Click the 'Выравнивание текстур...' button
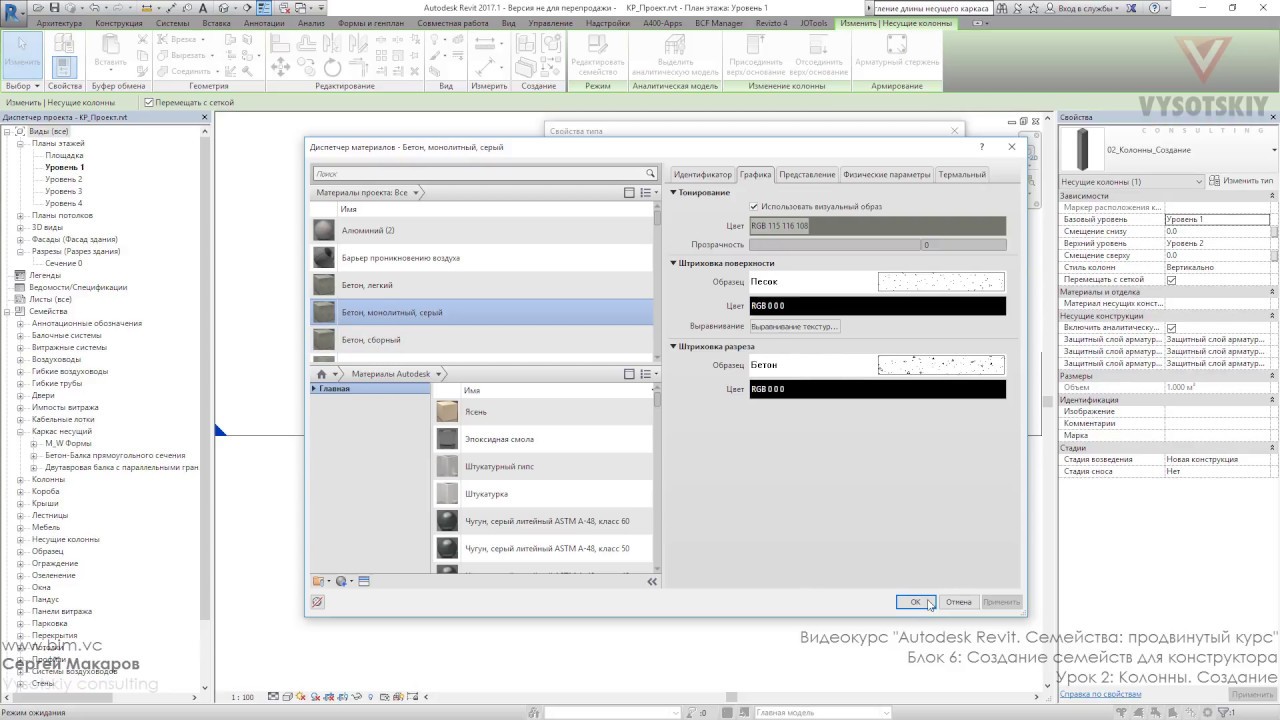The height and width of the screenshot is (720, 1280). tap(795, 326)
